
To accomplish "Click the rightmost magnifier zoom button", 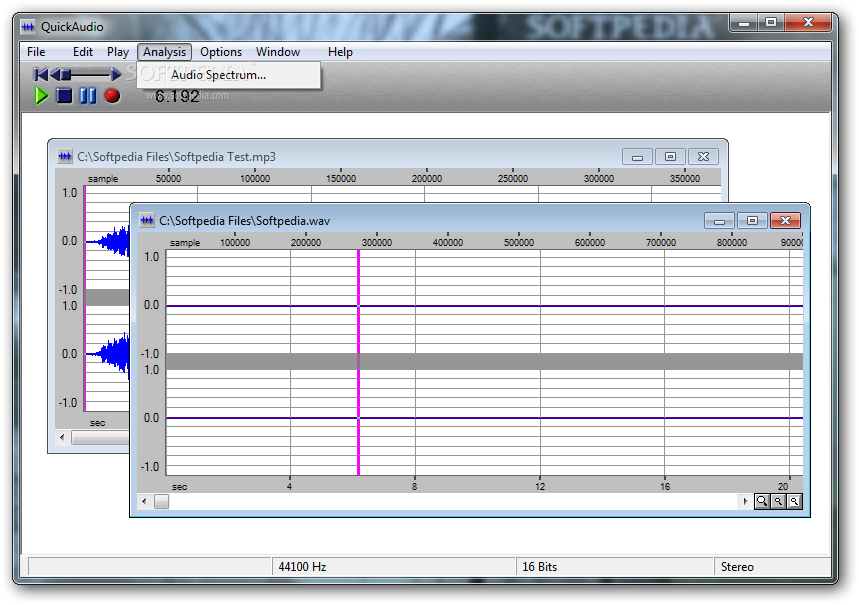I will pyautogui.click(x=794, y=501).
